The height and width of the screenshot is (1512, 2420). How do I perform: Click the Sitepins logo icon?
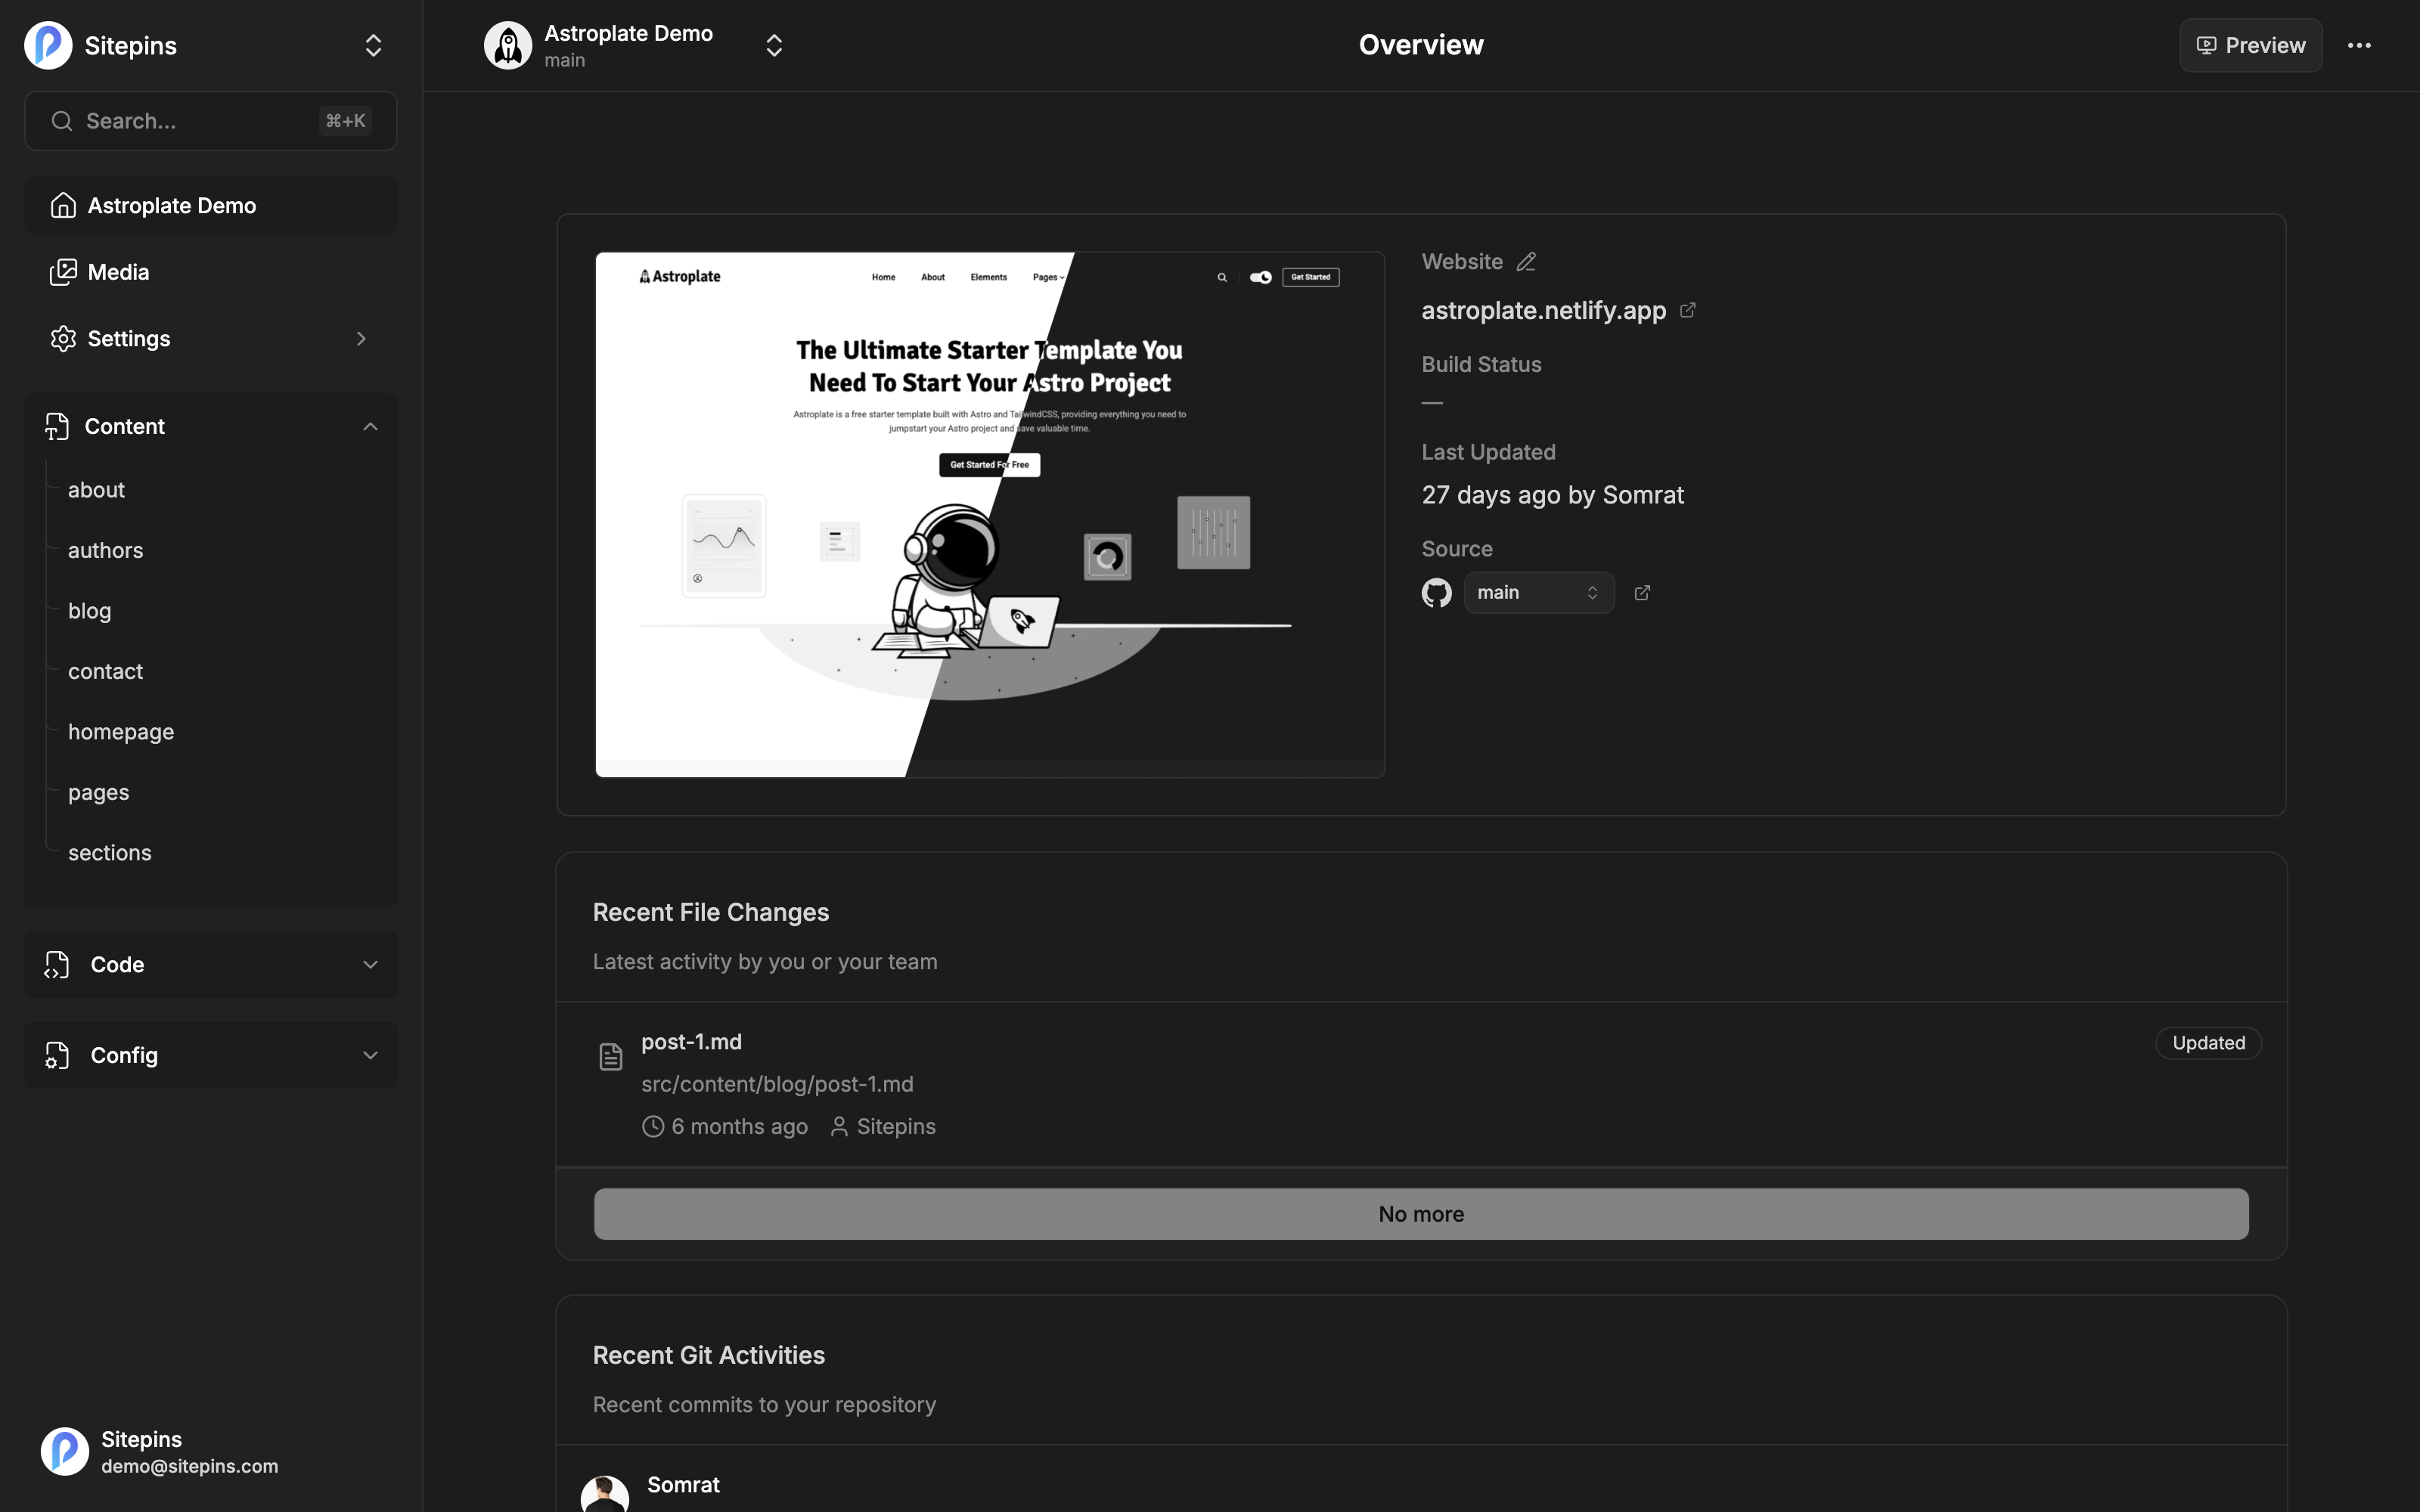[48, 45]
